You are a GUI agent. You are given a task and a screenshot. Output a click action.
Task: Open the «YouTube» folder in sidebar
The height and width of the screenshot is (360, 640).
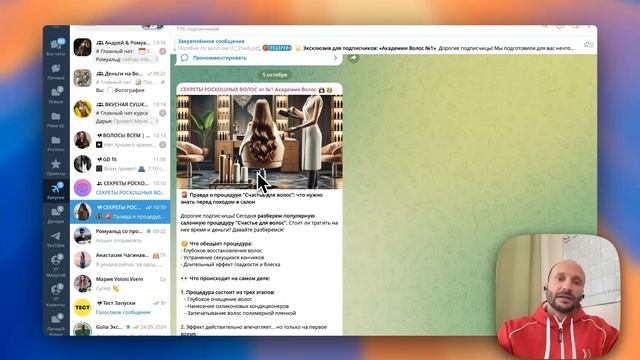pos(56,239)
